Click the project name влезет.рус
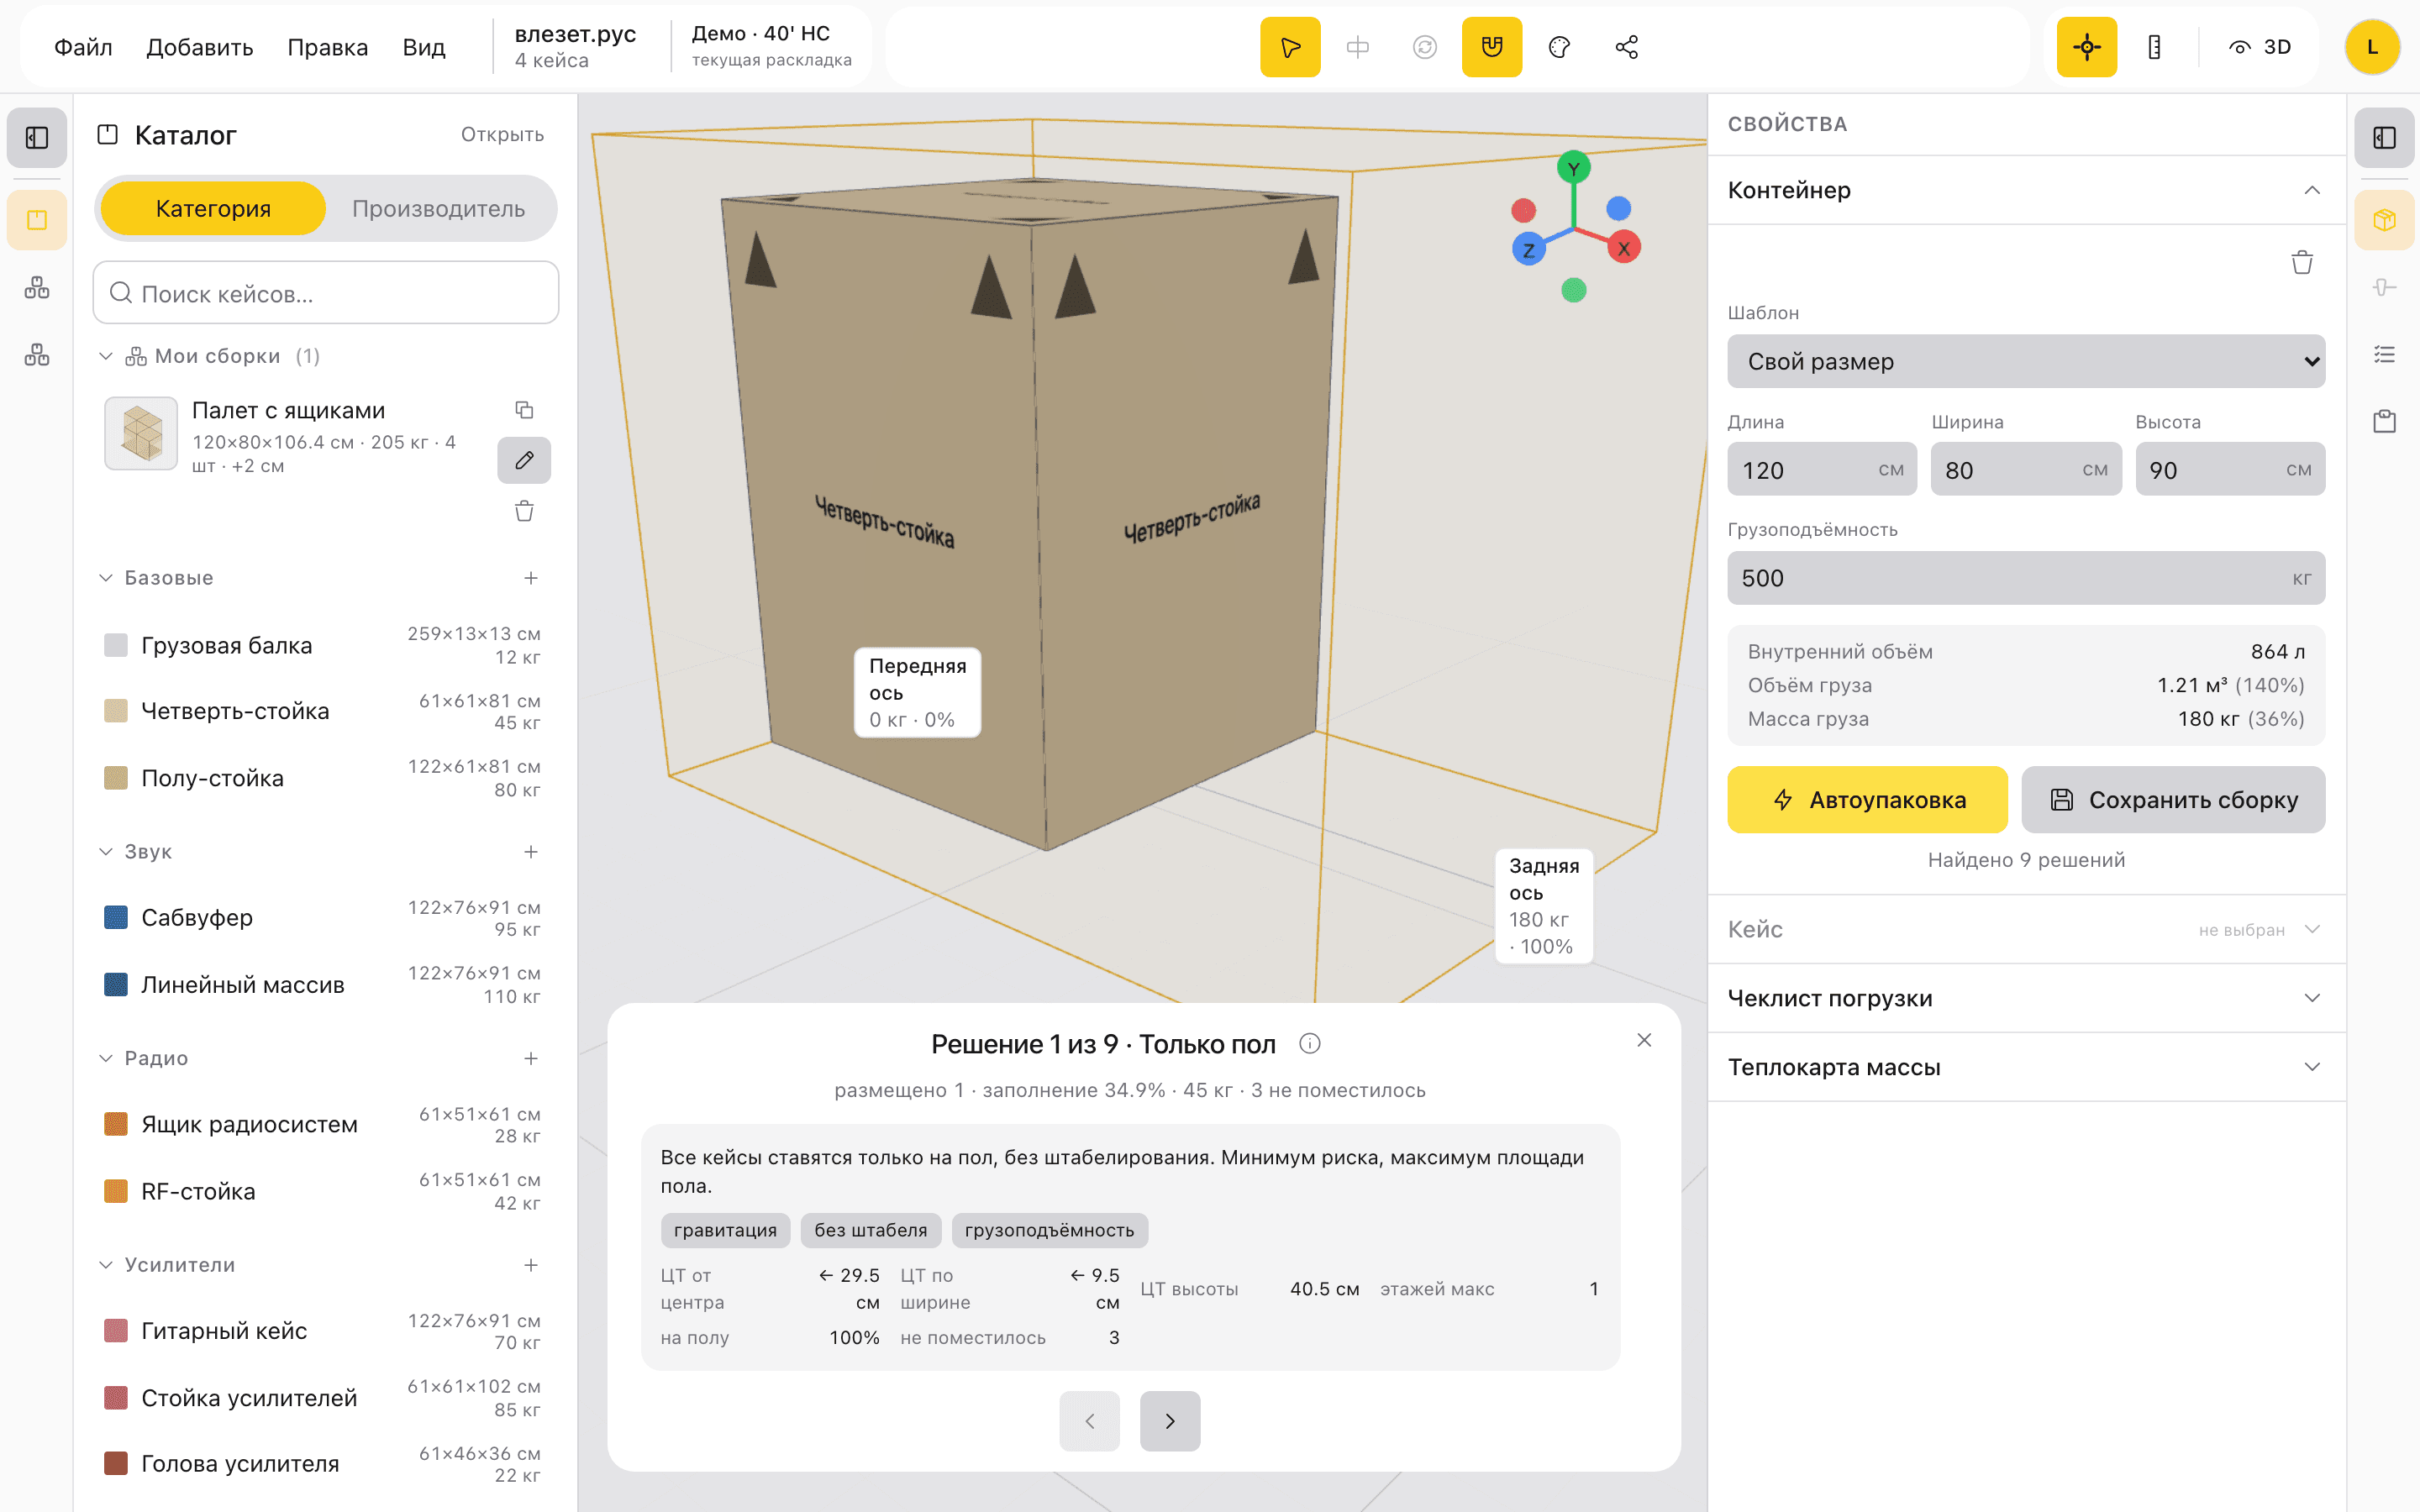Image resolution: width=2420 pixels, height=1512 pixels. (x=575, y=34)
